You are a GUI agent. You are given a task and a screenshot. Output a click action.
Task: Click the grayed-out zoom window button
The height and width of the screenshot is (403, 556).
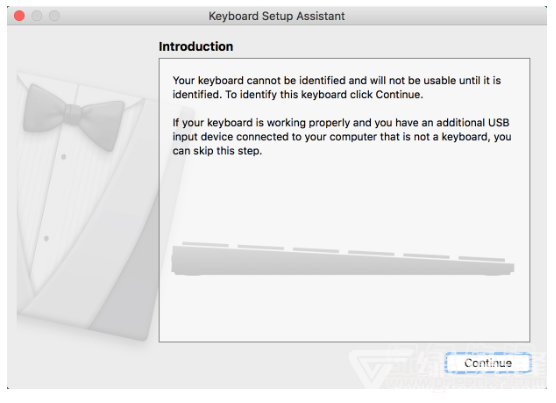tap(54, 16)
